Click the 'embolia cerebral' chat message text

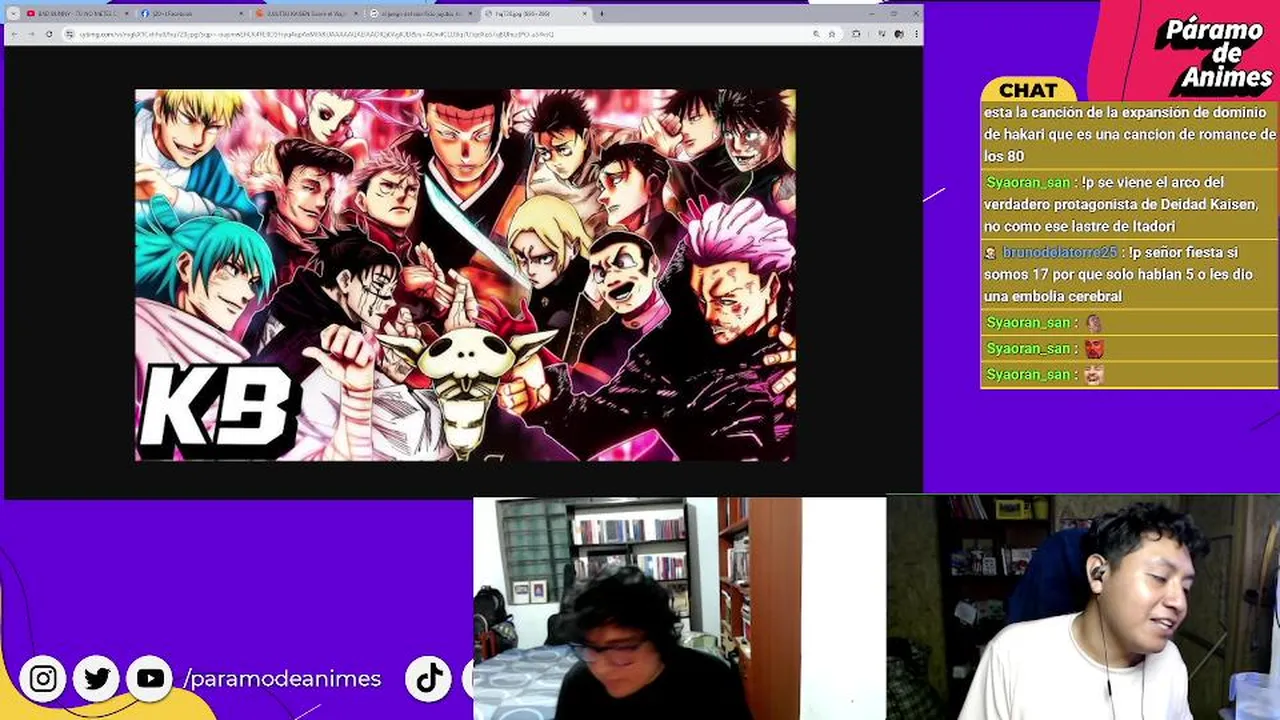(1119, 275)
